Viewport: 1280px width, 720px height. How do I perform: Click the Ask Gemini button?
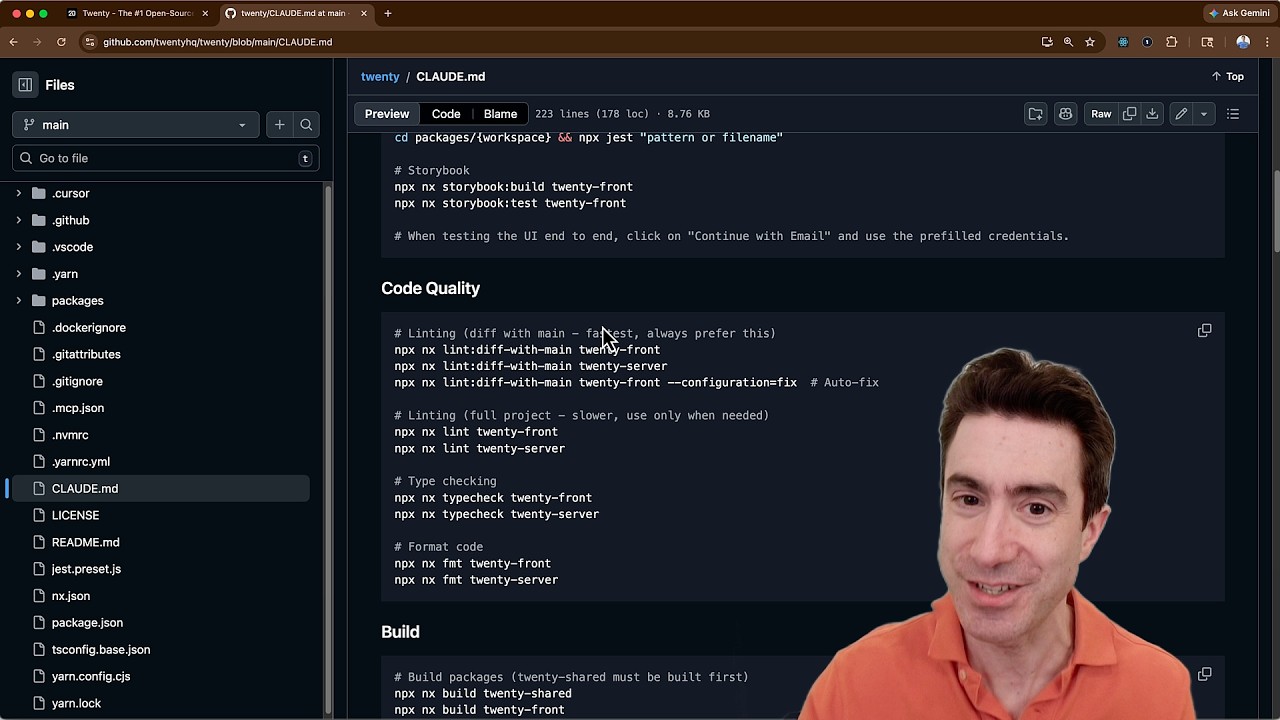click(1238, 13)
